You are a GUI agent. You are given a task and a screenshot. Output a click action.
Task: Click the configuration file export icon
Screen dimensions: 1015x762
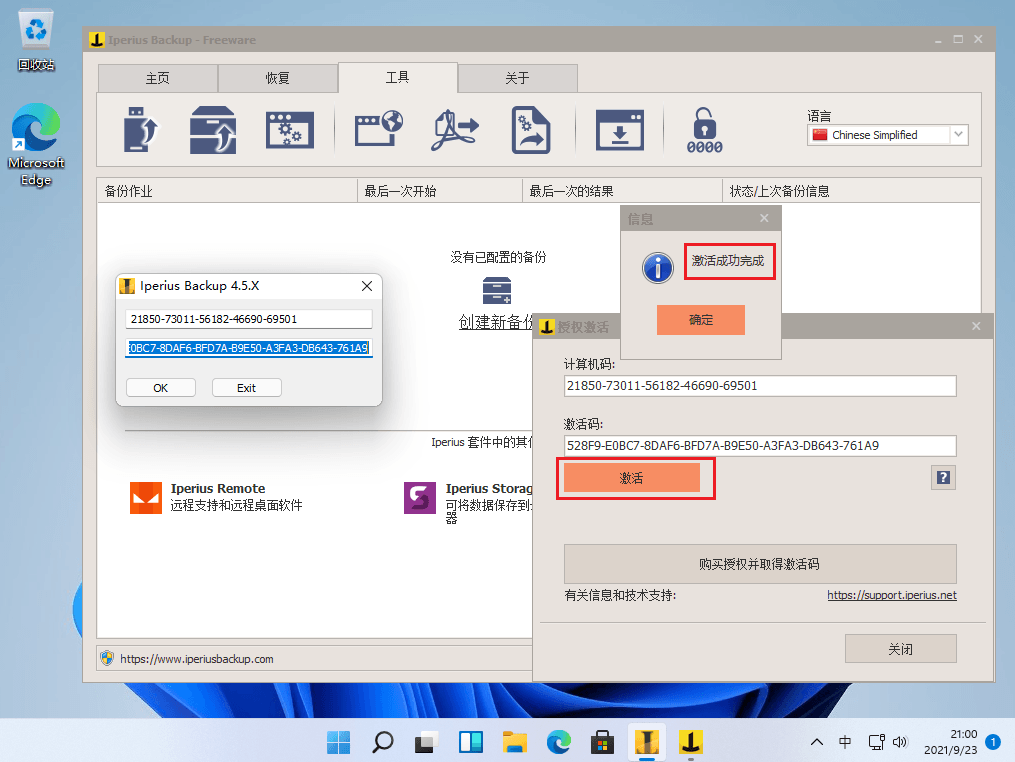(x=531, y=129)
